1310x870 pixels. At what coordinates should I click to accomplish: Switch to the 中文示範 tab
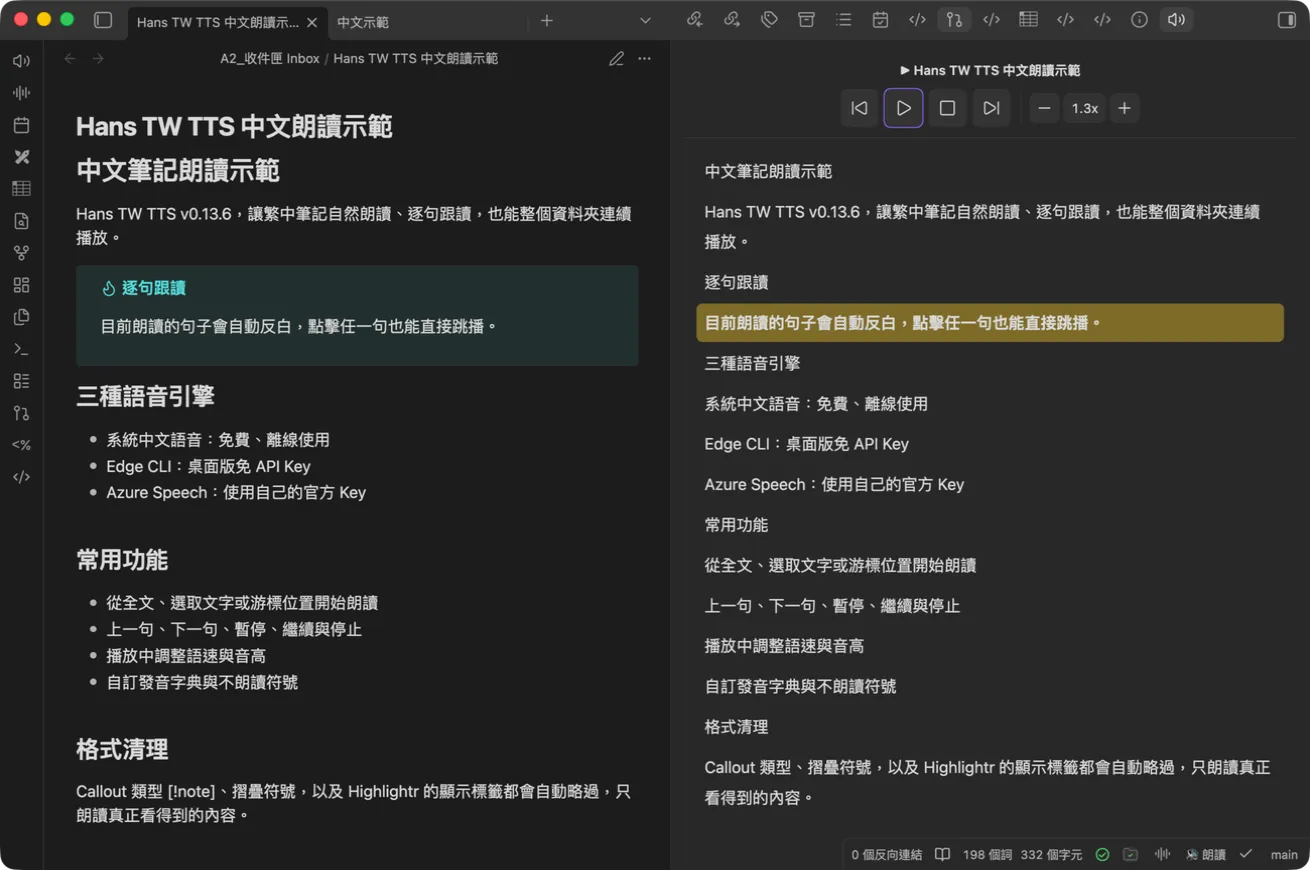tap(363, 22)
